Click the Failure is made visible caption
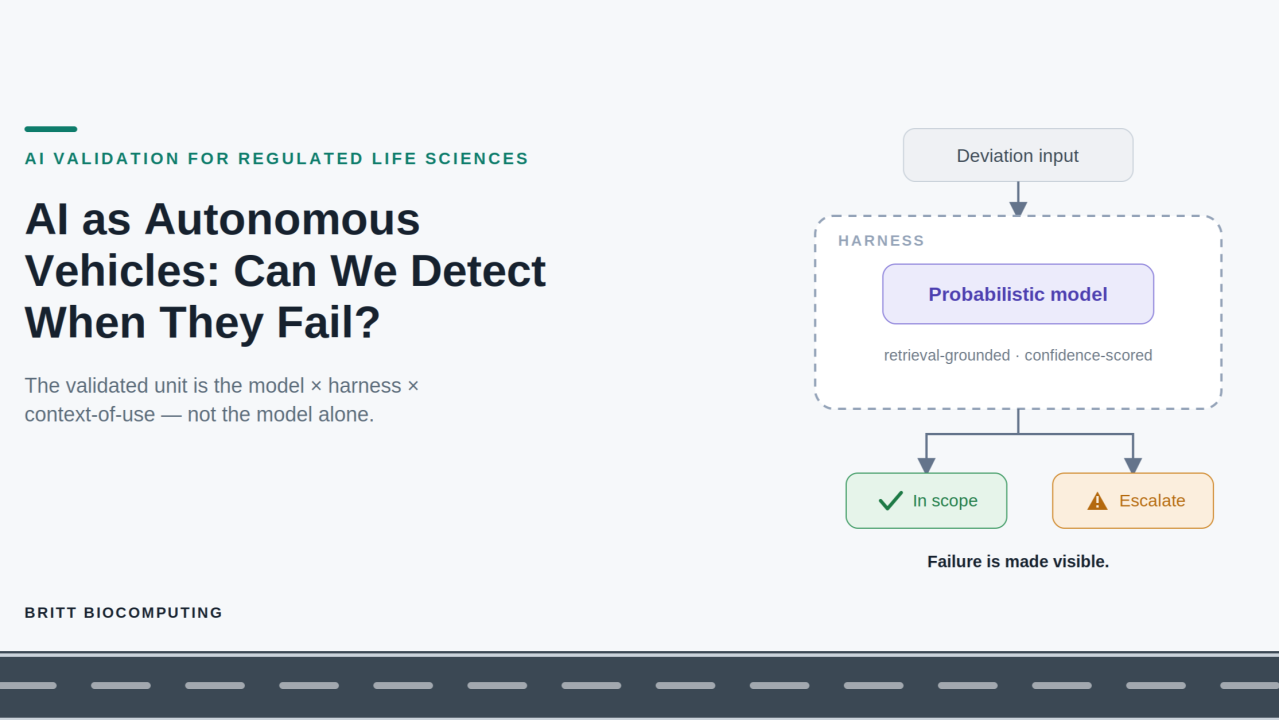Screen dimensions: 1279x720 (1018, 562)
